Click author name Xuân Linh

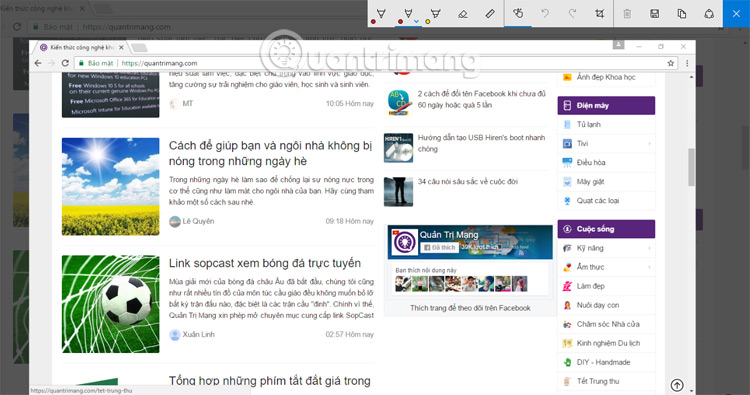[x=199, y=335]
